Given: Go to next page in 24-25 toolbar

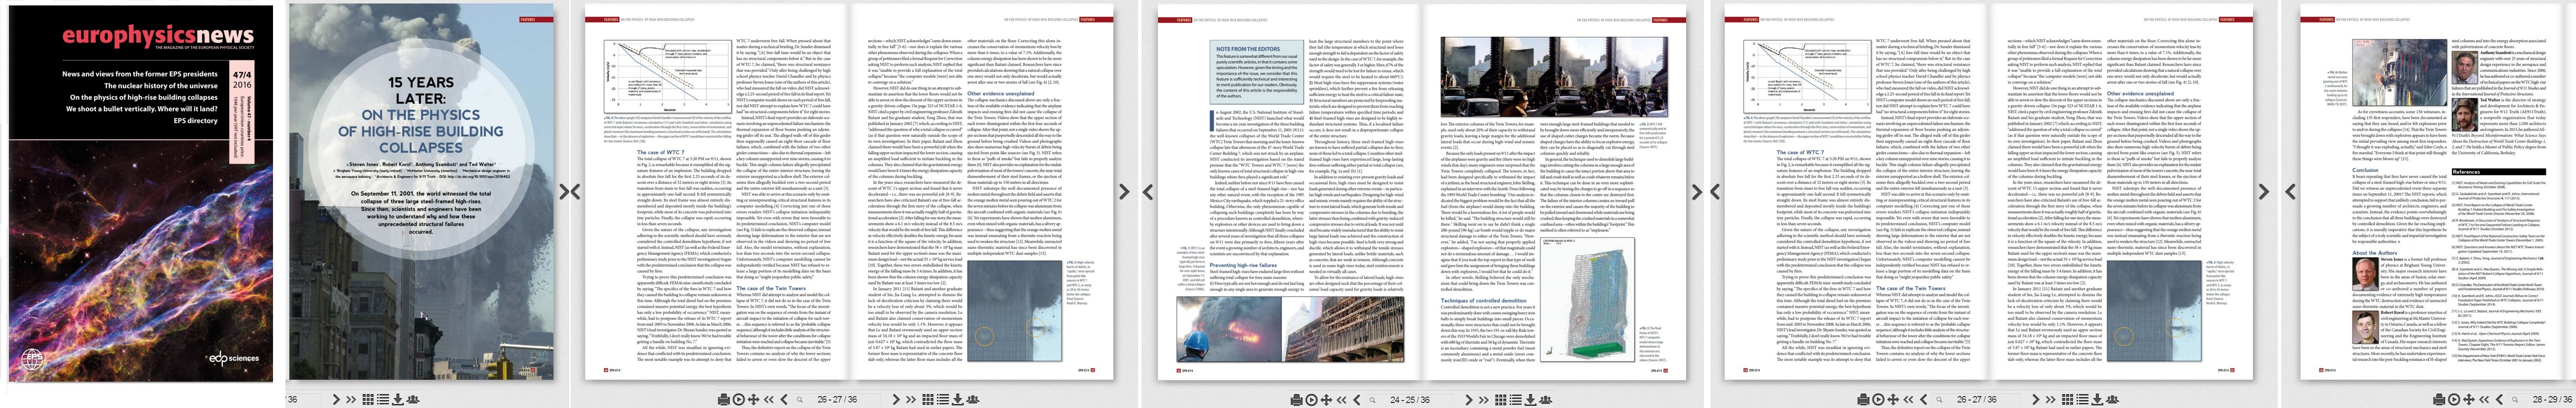Looking at the screenshot, I should (1469, 400).
